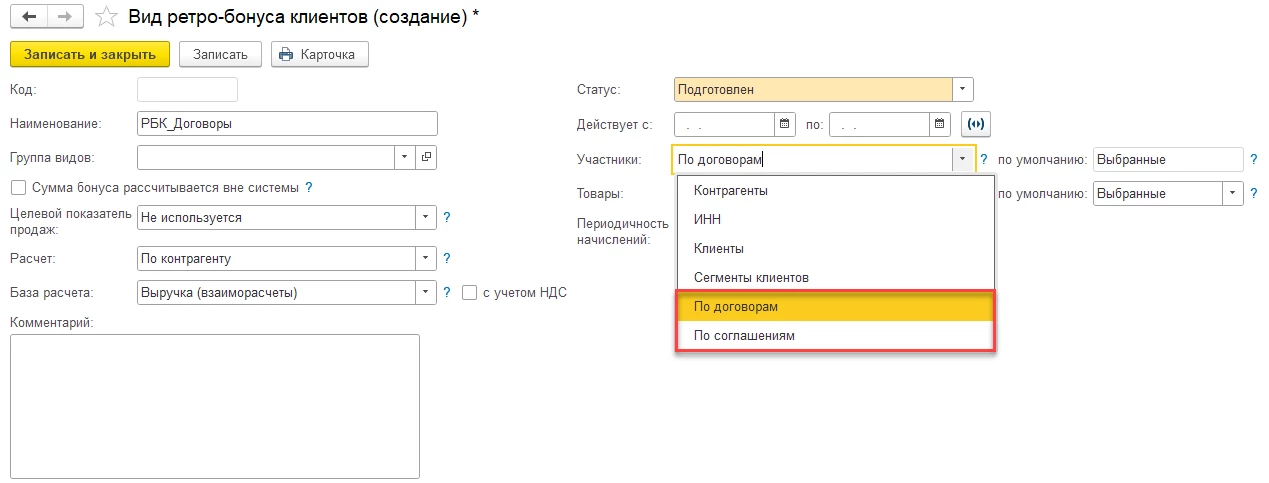The height and width of the screenshot is (483, 1269).
Task: Click inside the 'Комментарий' text area
Action: [214, 405]
